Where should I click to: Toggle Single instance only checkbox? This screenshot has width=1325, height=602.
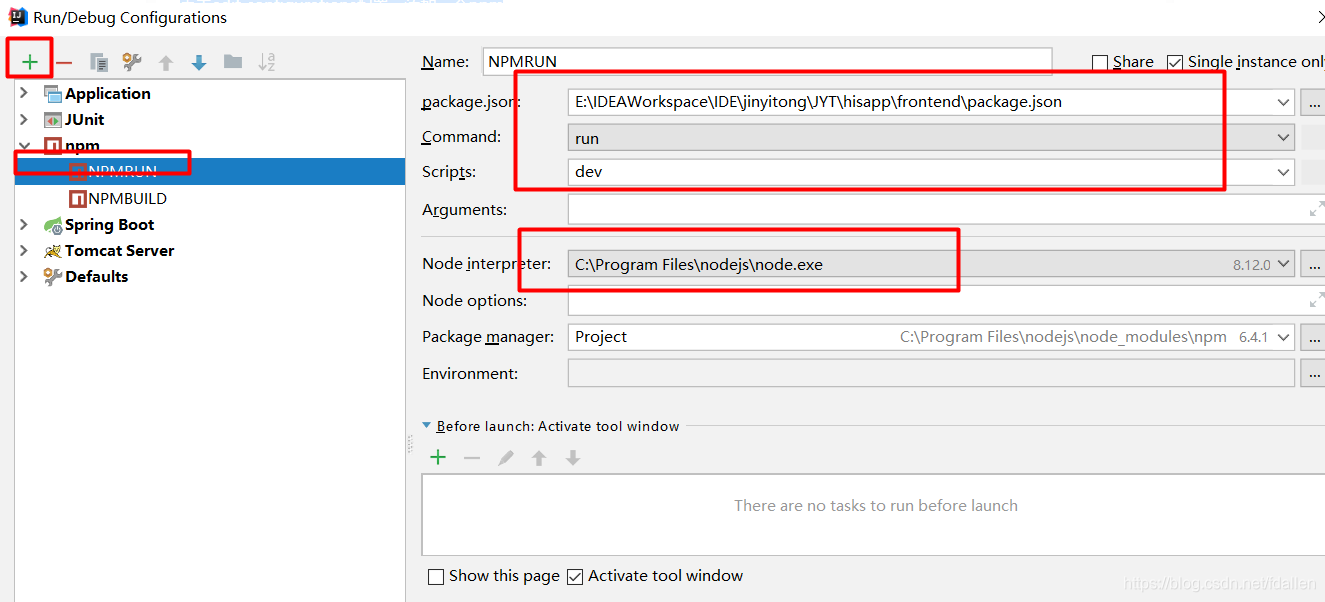pos(1175,62)
